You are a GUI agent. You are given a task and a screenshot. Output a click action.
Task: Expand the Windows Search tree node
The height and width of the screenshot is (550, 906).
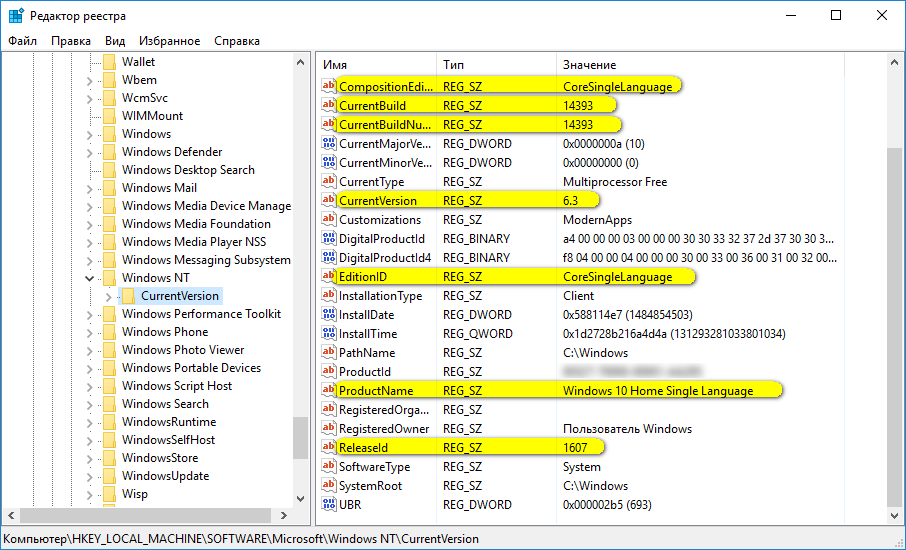90,404
